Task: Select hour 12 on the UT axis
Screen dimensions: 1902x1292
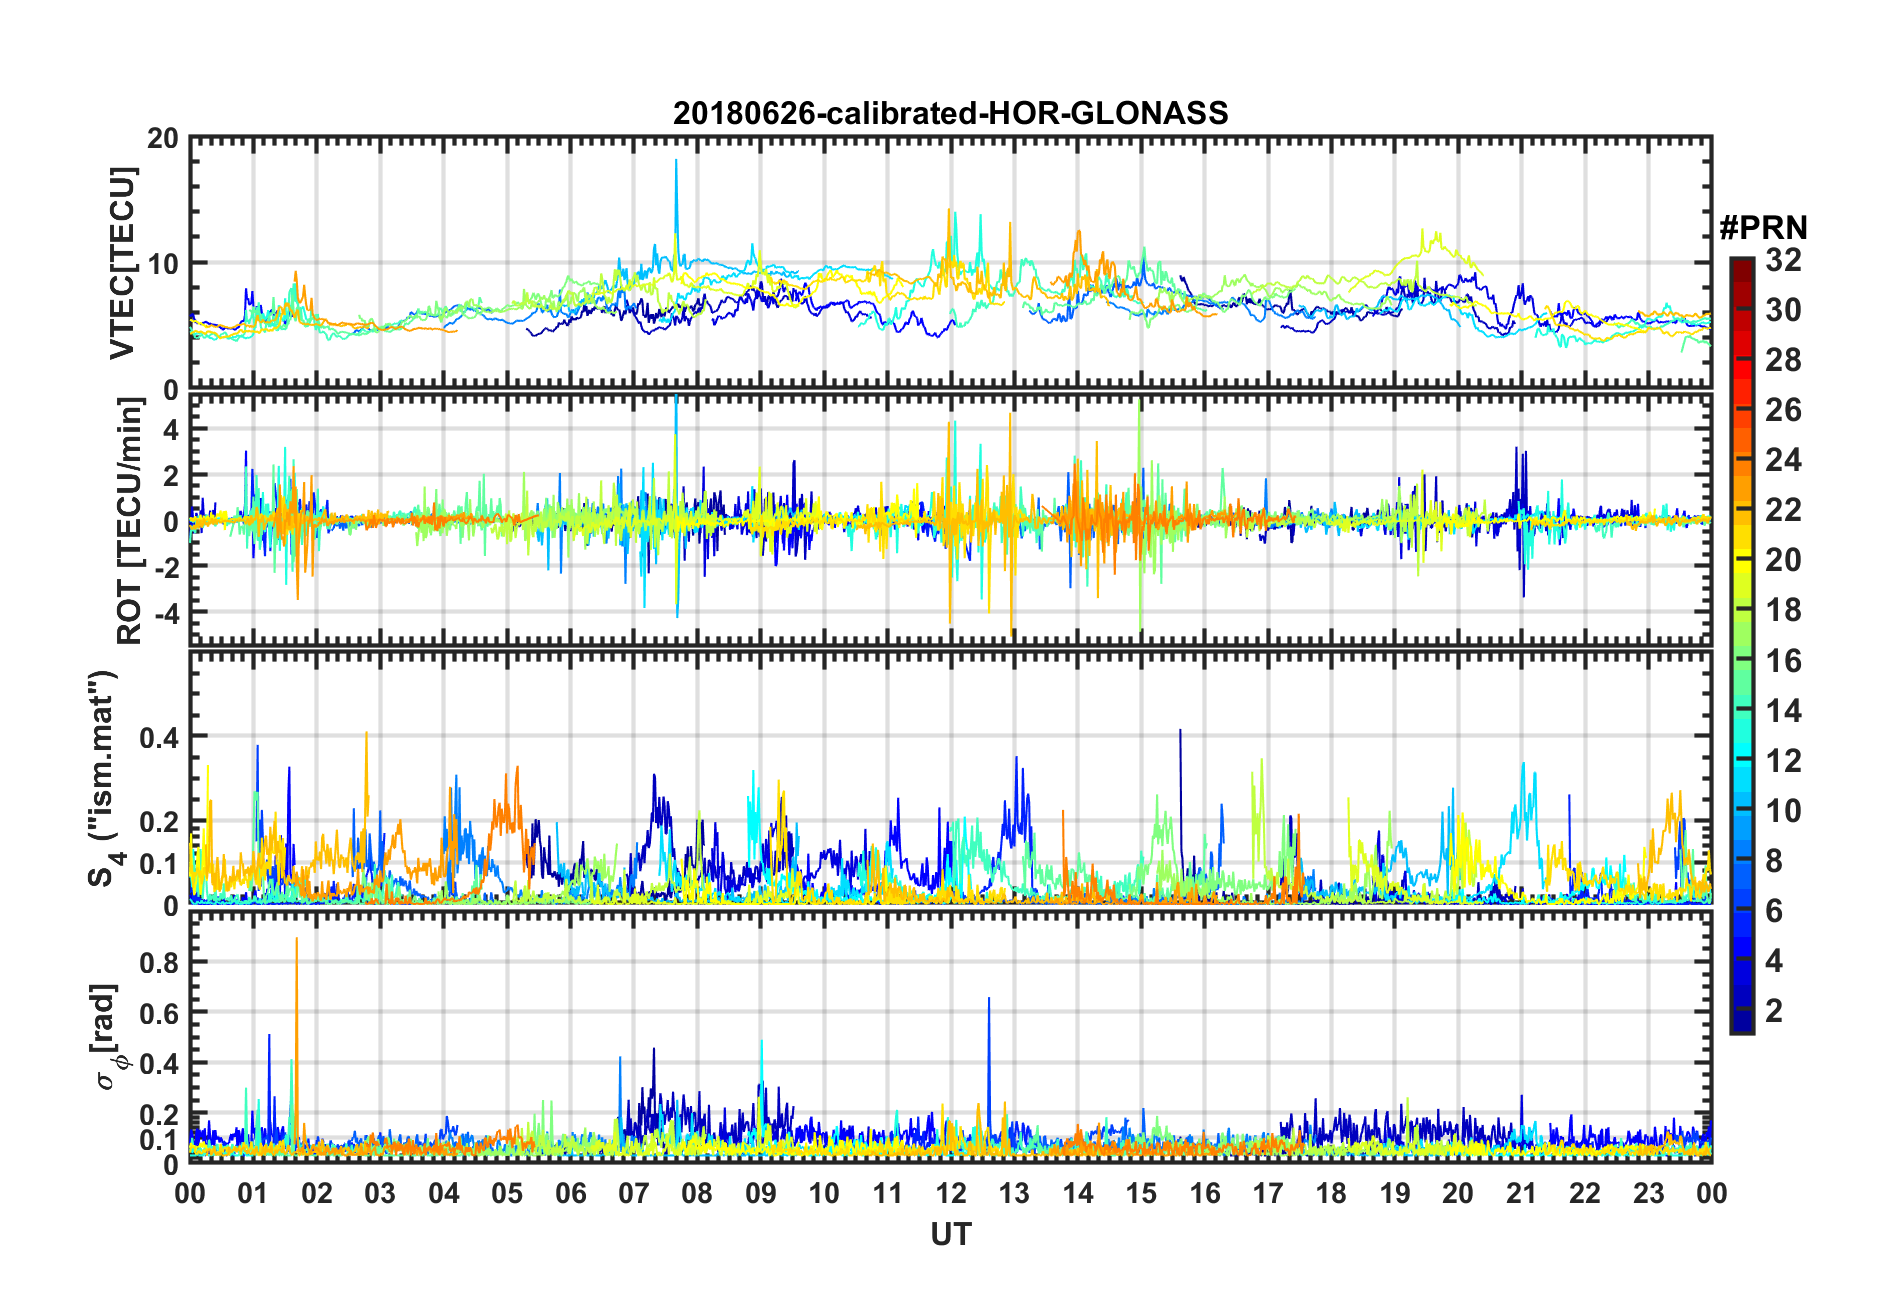Action: (x=950, y=1194)
